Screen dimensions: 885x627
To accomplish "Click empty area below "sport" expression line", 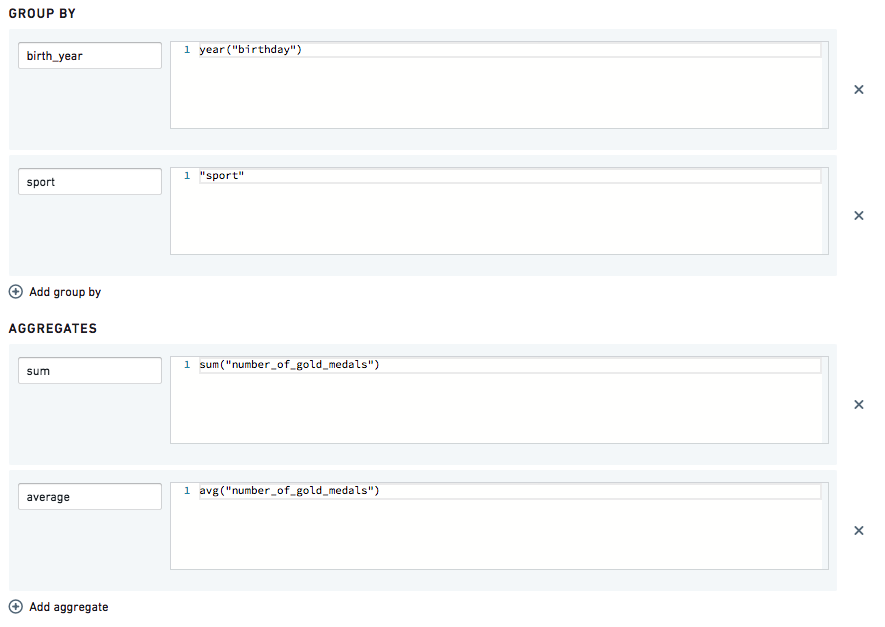I will (500, 218).
